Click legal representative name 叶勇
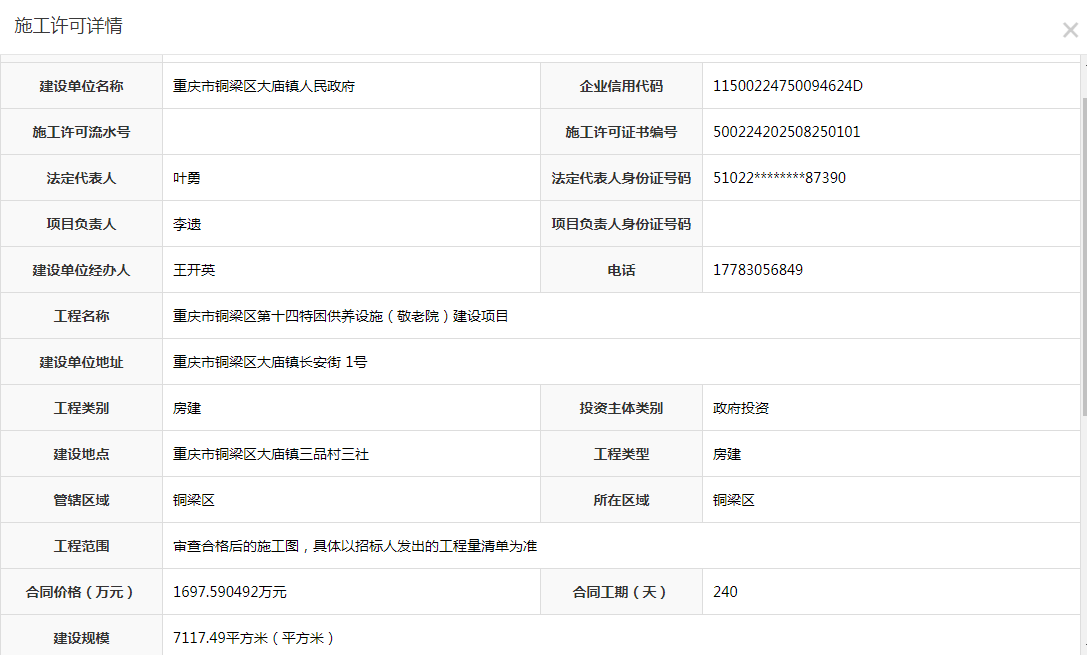This screenshot has height=658, width=1087. [x=187, y=178]
